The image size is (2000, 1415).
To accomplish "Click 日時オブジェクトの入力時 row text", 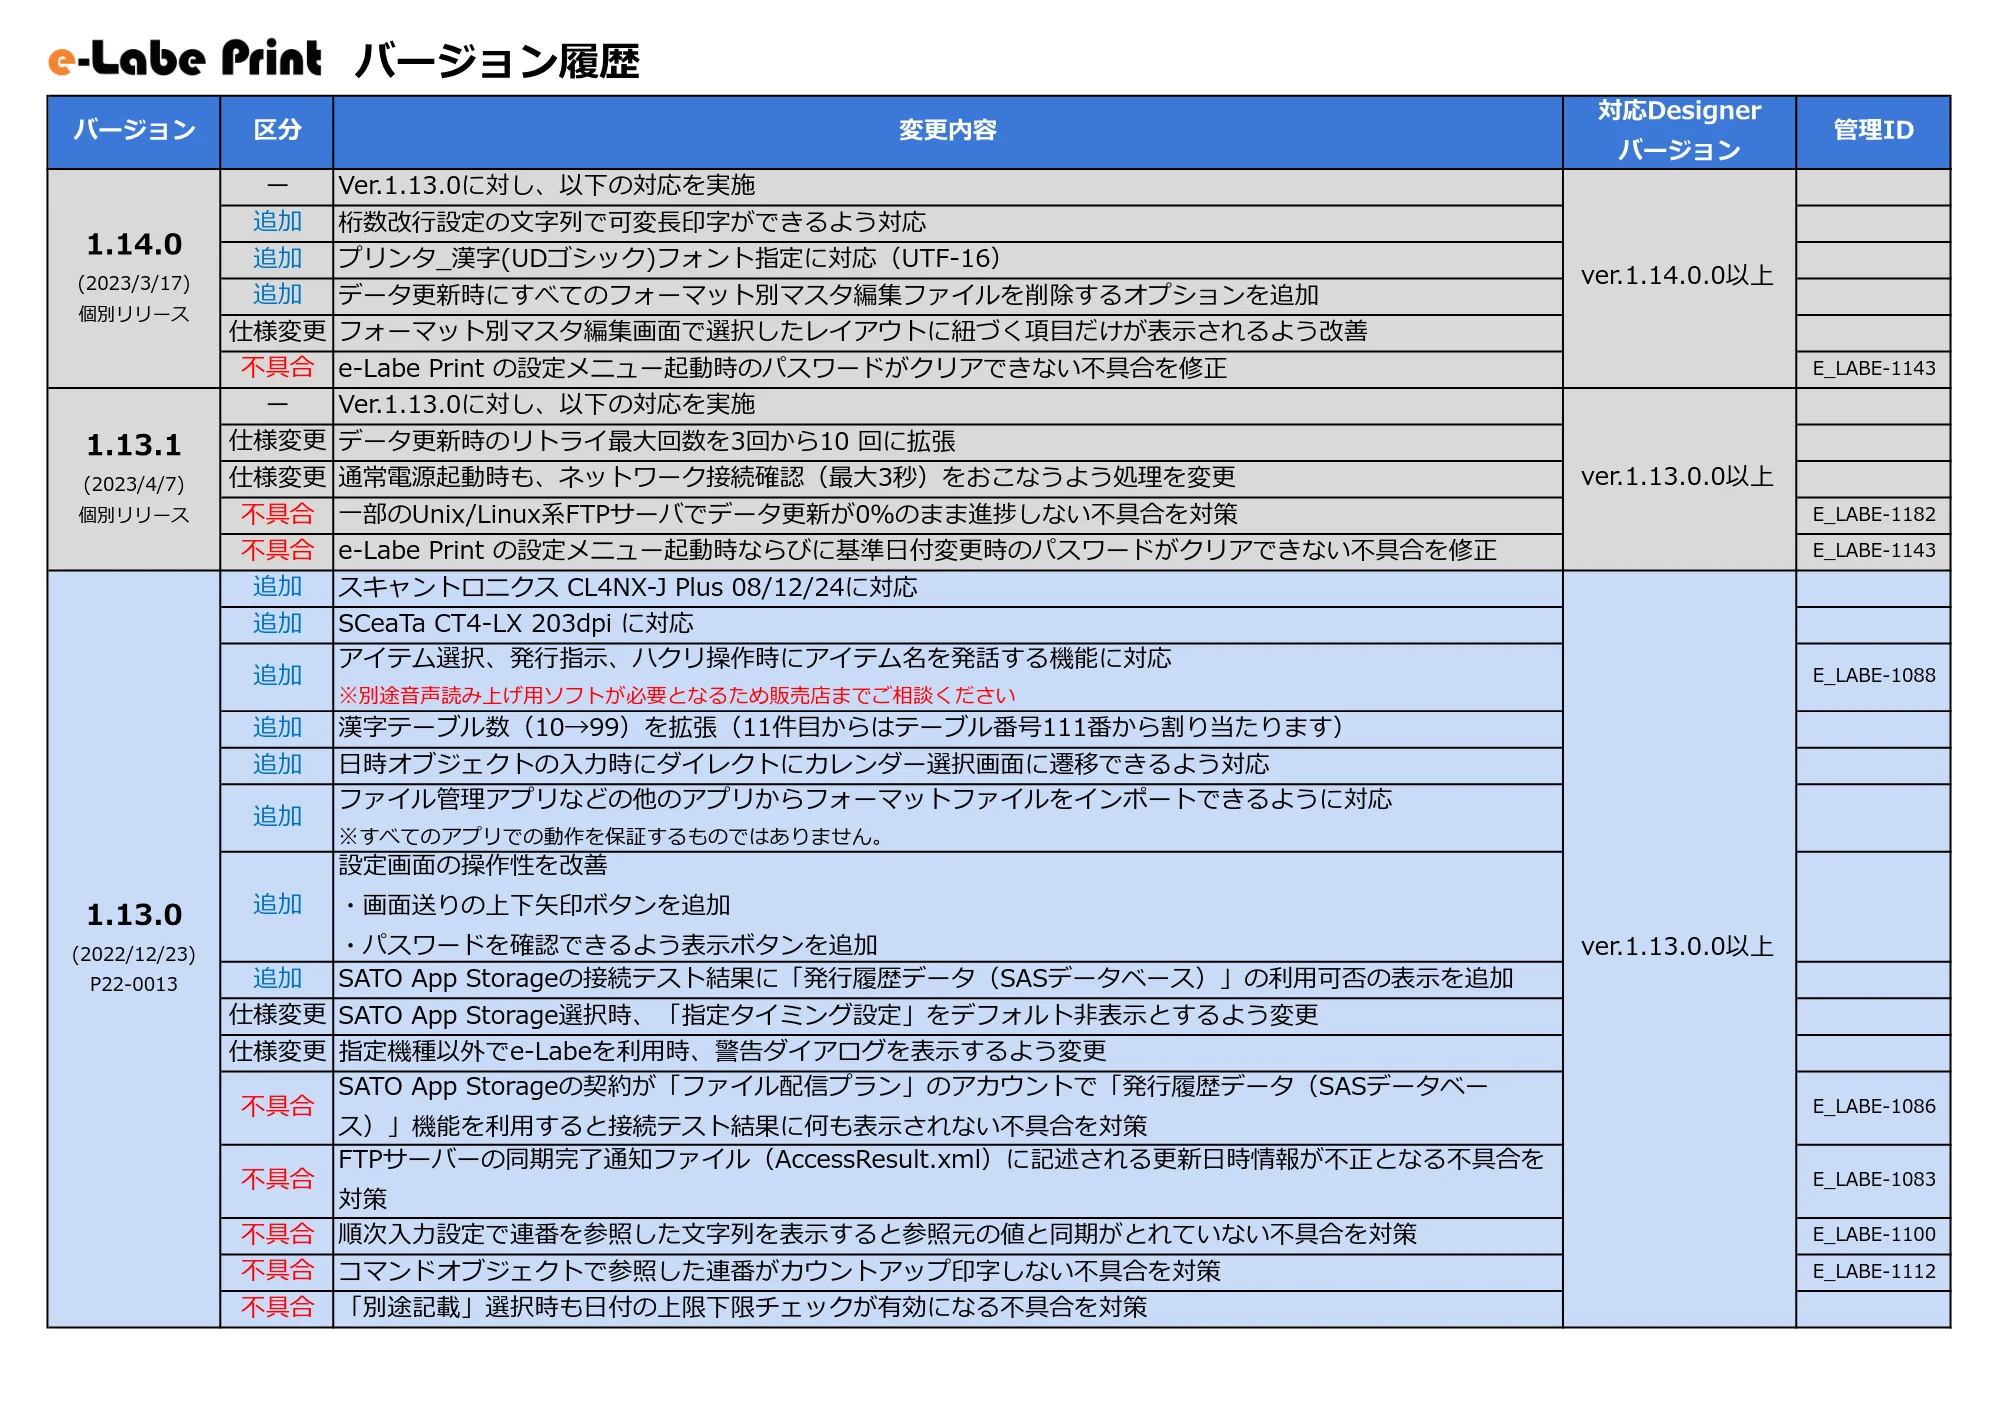I will pyautogui.click(x=804, y=765).
